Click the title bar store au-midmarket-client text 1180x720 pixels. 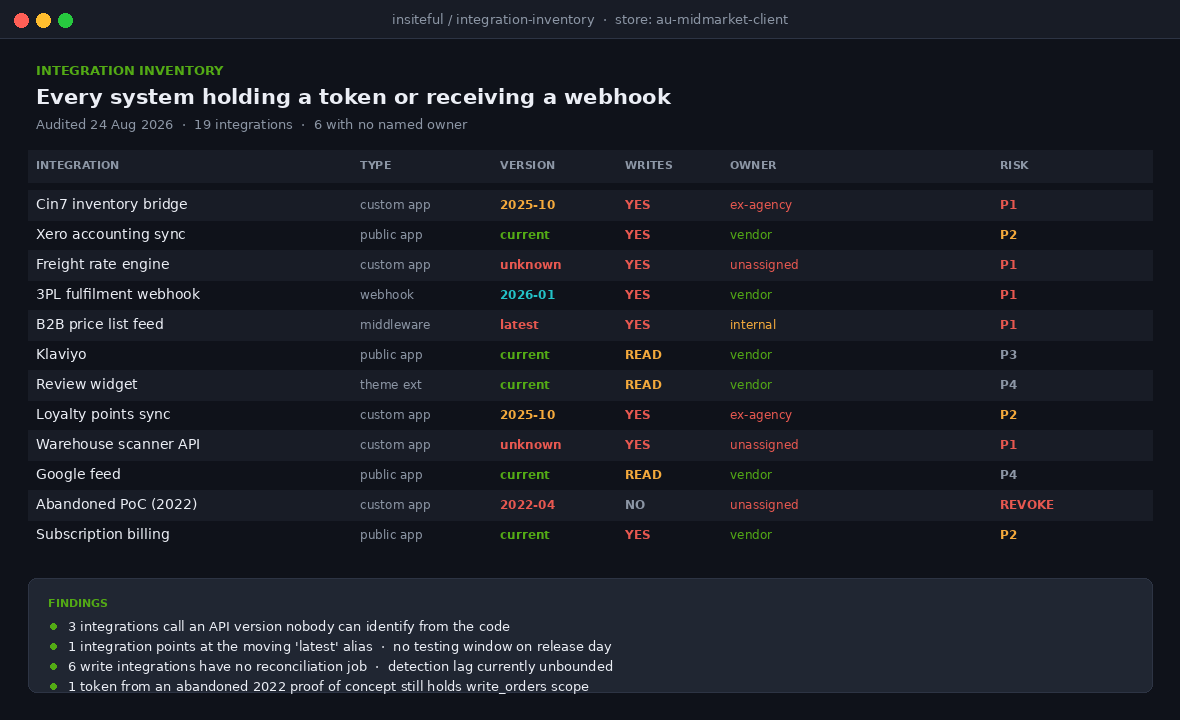coord(701,20)
